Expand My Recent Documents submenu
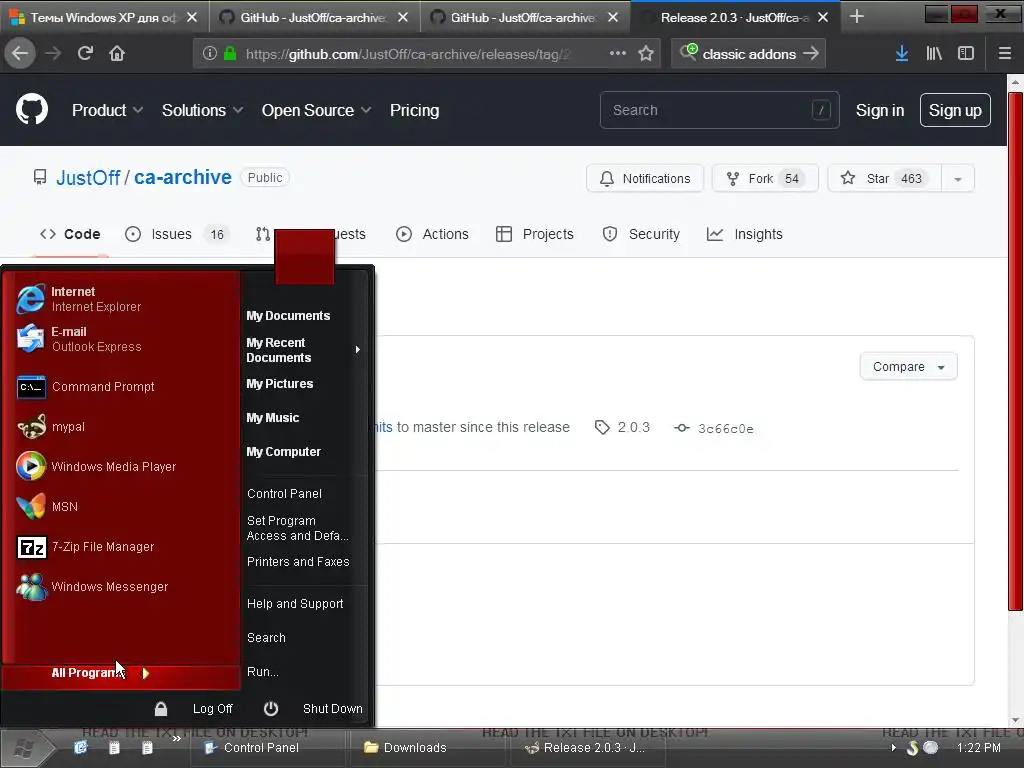This screenshot has width=1024, height=768. [x=303, y=350]
